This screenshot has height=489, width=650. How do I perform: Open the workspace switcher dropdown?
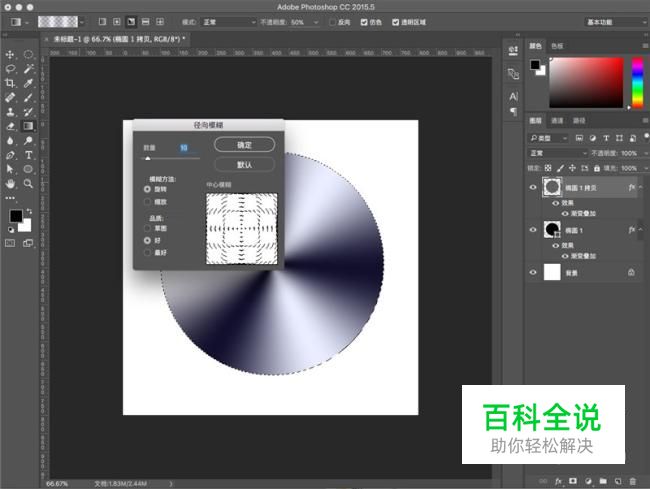tap(616, 22)
